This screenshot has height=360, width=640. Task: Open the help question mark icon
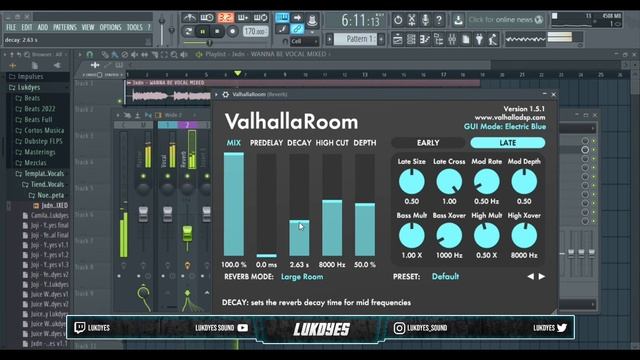coord(439,20)
